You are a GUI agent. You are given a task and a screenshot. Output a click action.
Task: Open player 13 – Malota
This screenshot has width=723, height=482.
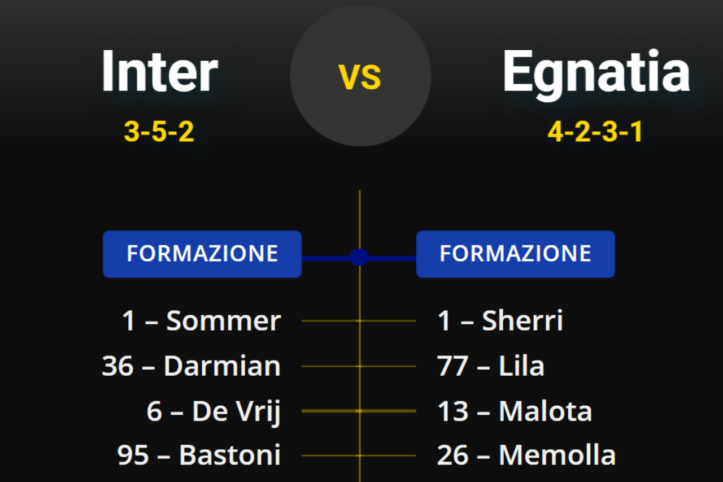point(514,411)
